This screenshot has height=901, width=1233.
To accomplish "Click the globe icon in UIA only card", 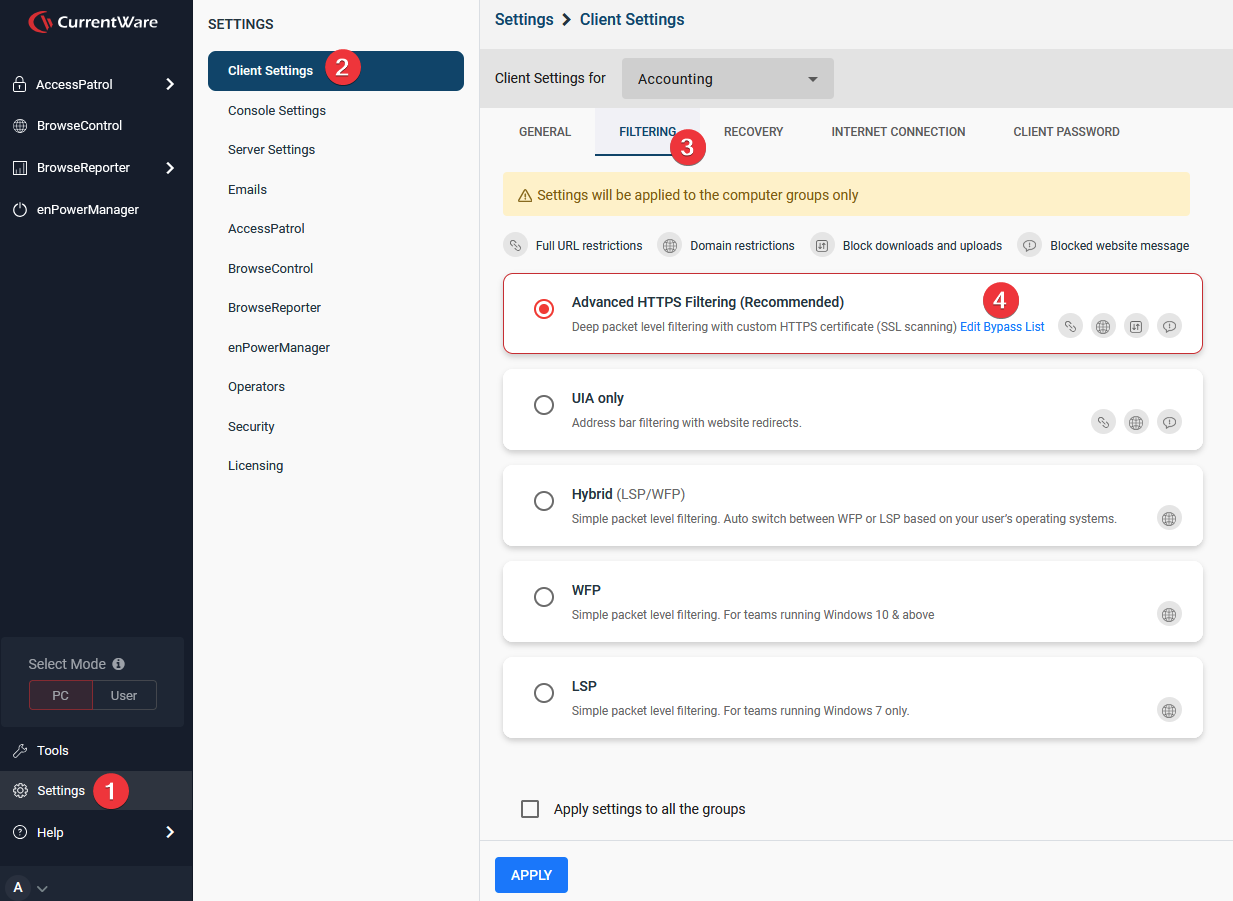I will pyautogui.click(x=1136, y=422).
